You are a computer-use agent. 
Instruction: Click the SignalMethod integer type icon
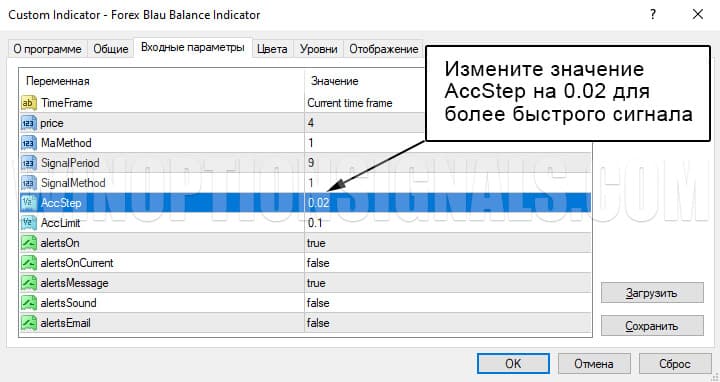click(28, 183)
